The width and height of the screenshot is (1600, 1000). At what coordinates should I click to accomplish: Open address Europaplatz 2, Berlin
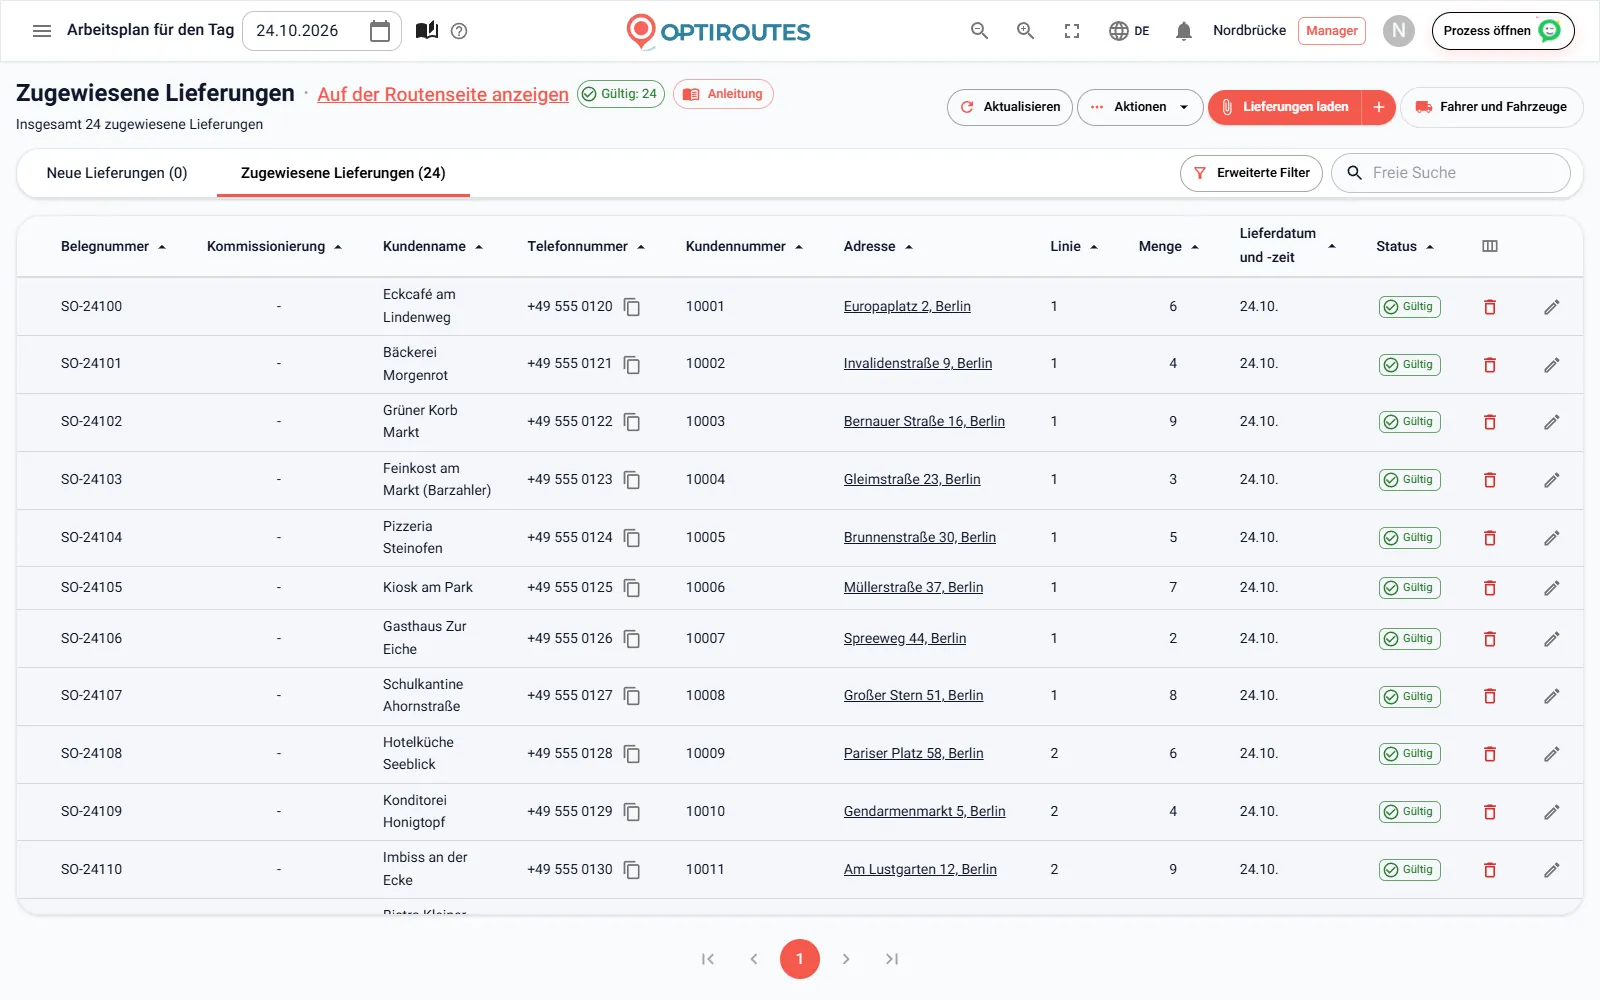coord(907,306)
